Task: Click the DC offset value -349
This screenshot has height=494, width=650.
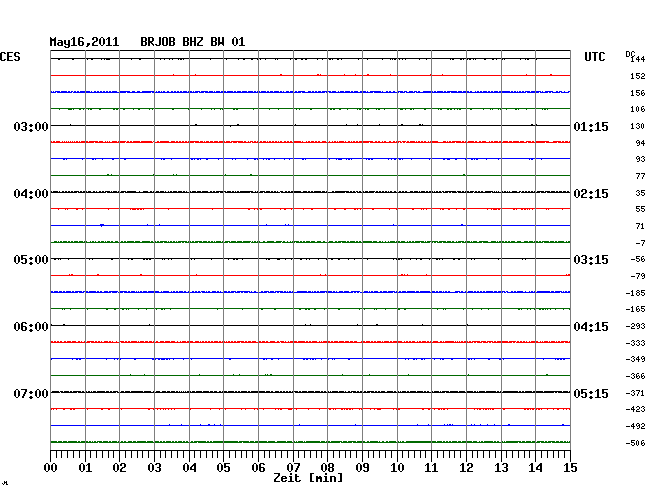Action: click(635, 359)
